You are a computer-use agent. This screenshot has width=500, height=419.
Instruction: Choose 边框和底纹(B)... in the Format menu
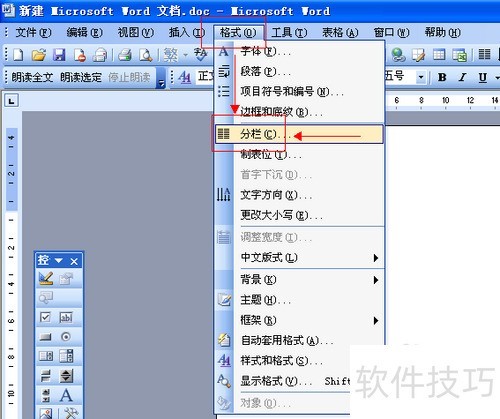(299, 112)
